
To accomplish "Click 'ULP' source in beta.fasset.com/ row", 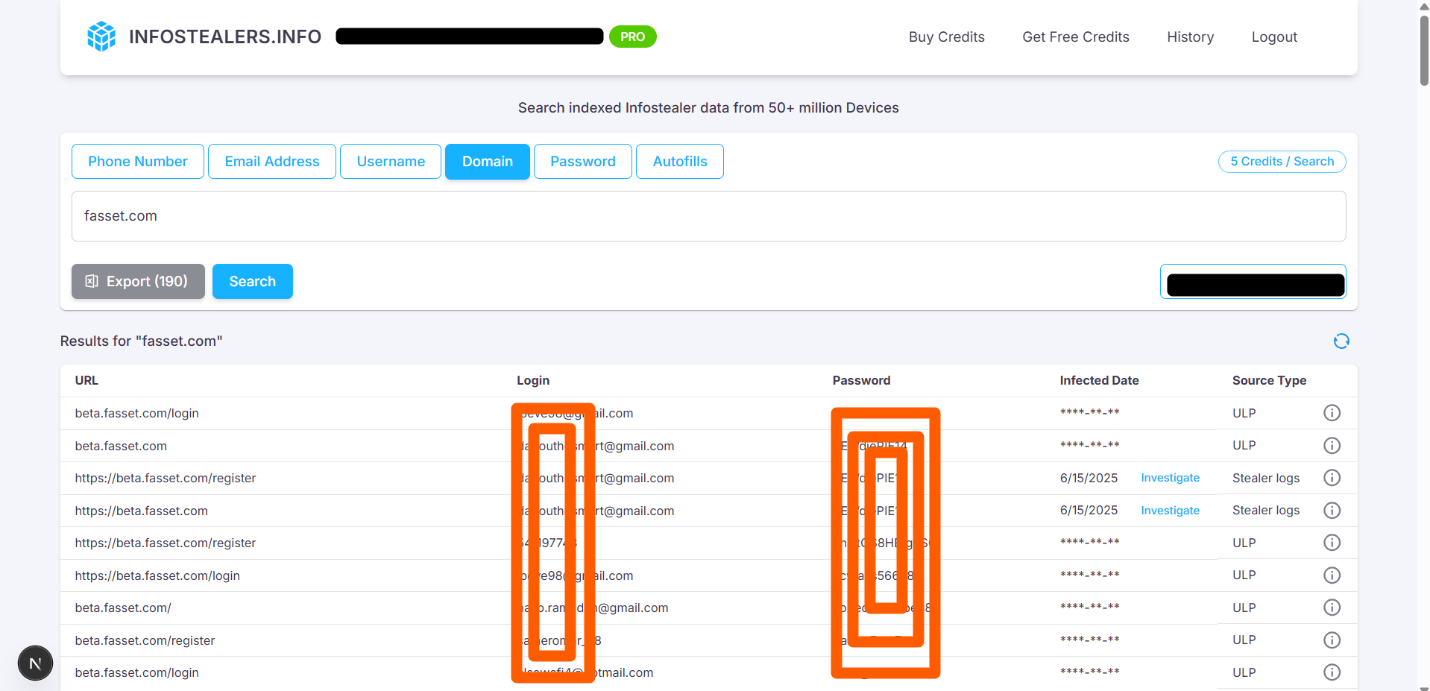I will coord(1244,608).
